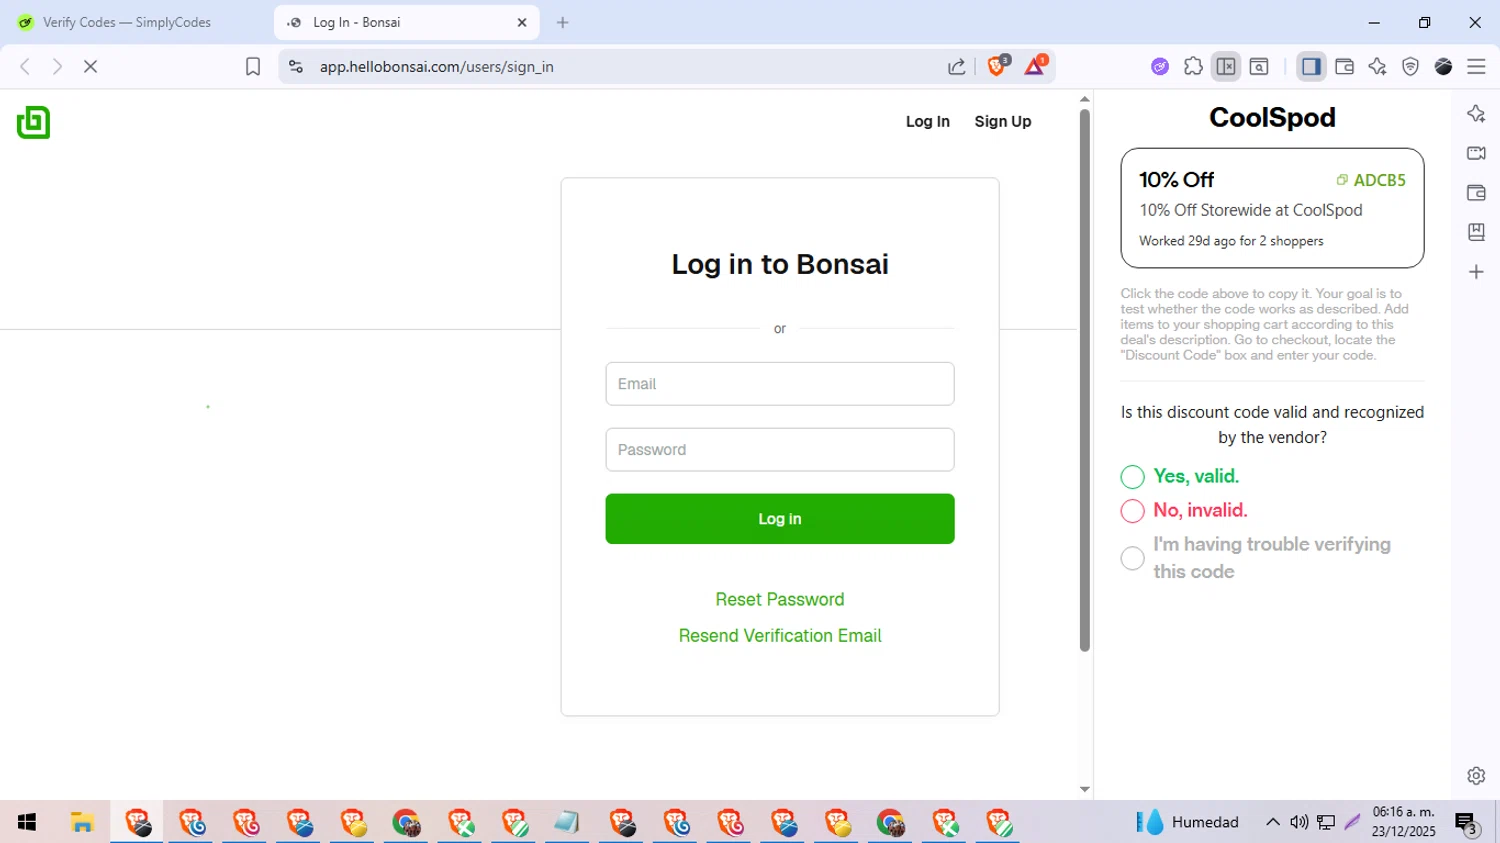Open the profile avatar icon
This screenshot has height=843, width=1500.
point(1443,67)
